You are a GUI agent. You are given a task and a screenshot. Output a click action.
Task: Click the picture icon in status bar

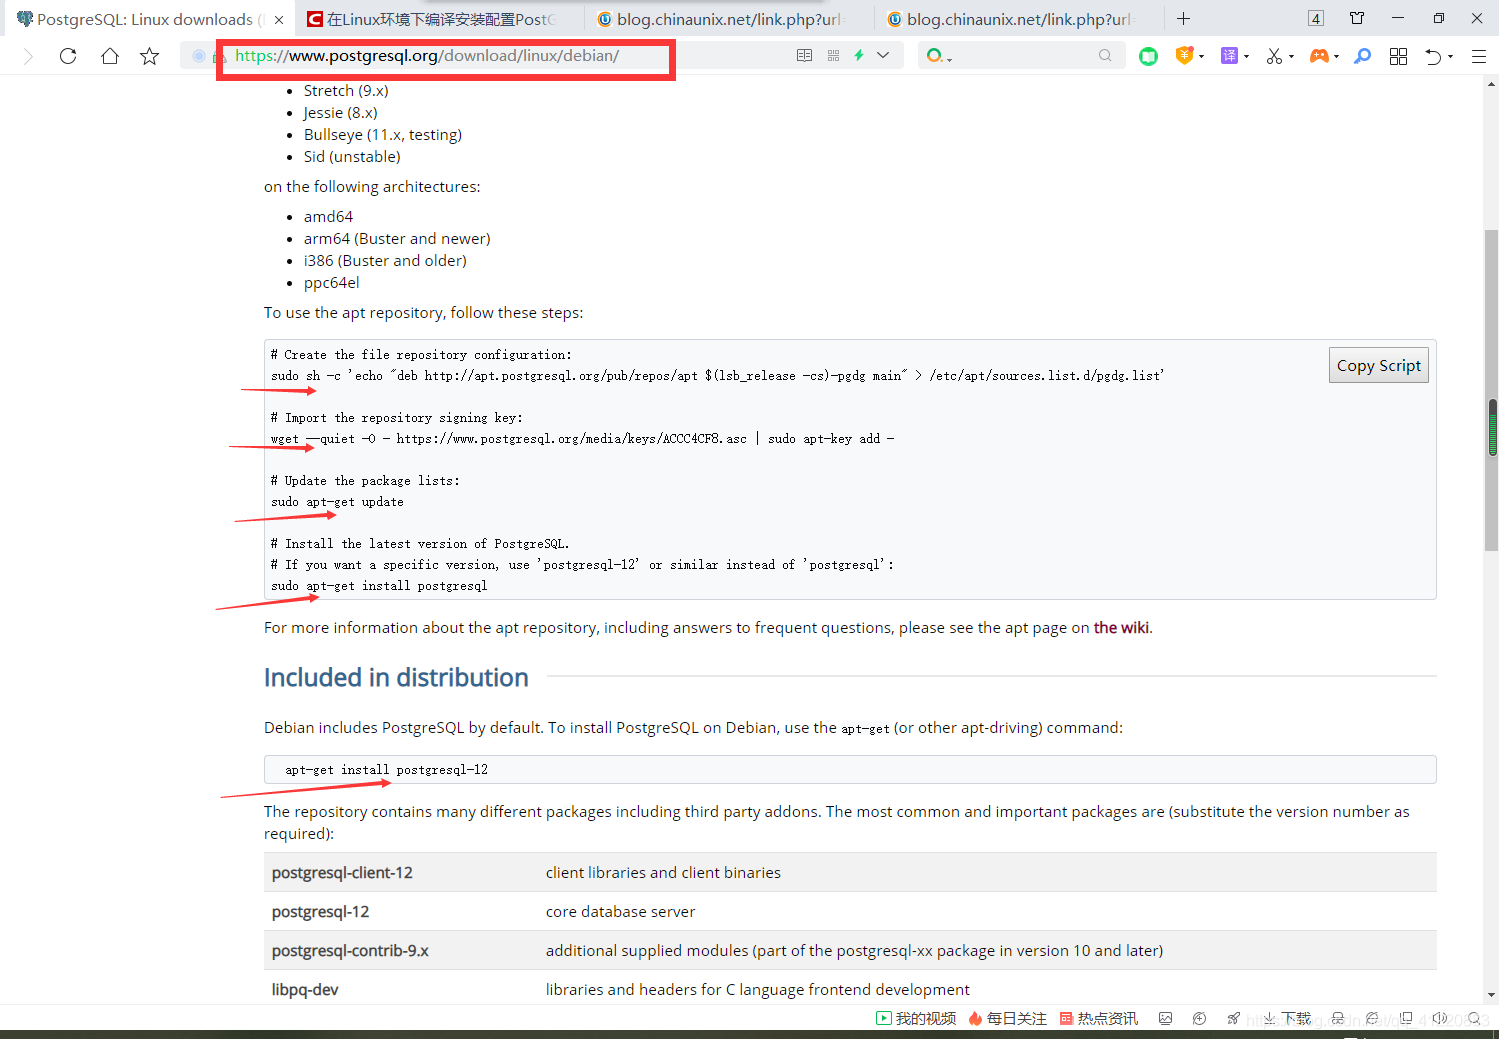click(x=1165, y=1018)
